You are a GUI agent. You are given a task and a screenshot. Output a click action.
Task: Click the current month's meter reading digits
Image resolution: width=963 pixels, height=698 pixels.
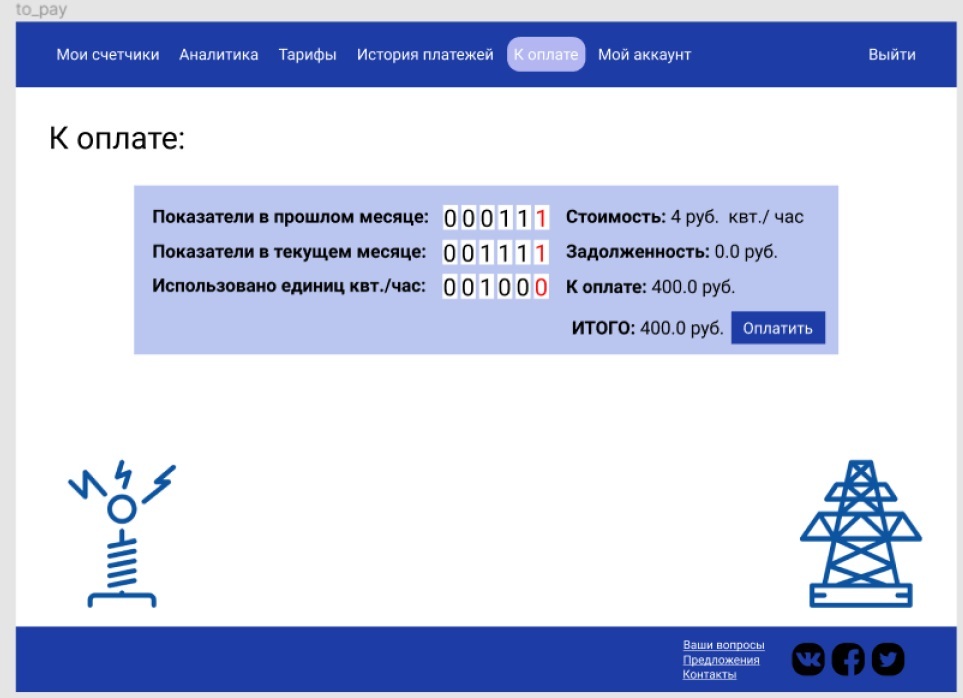[496, 253]
